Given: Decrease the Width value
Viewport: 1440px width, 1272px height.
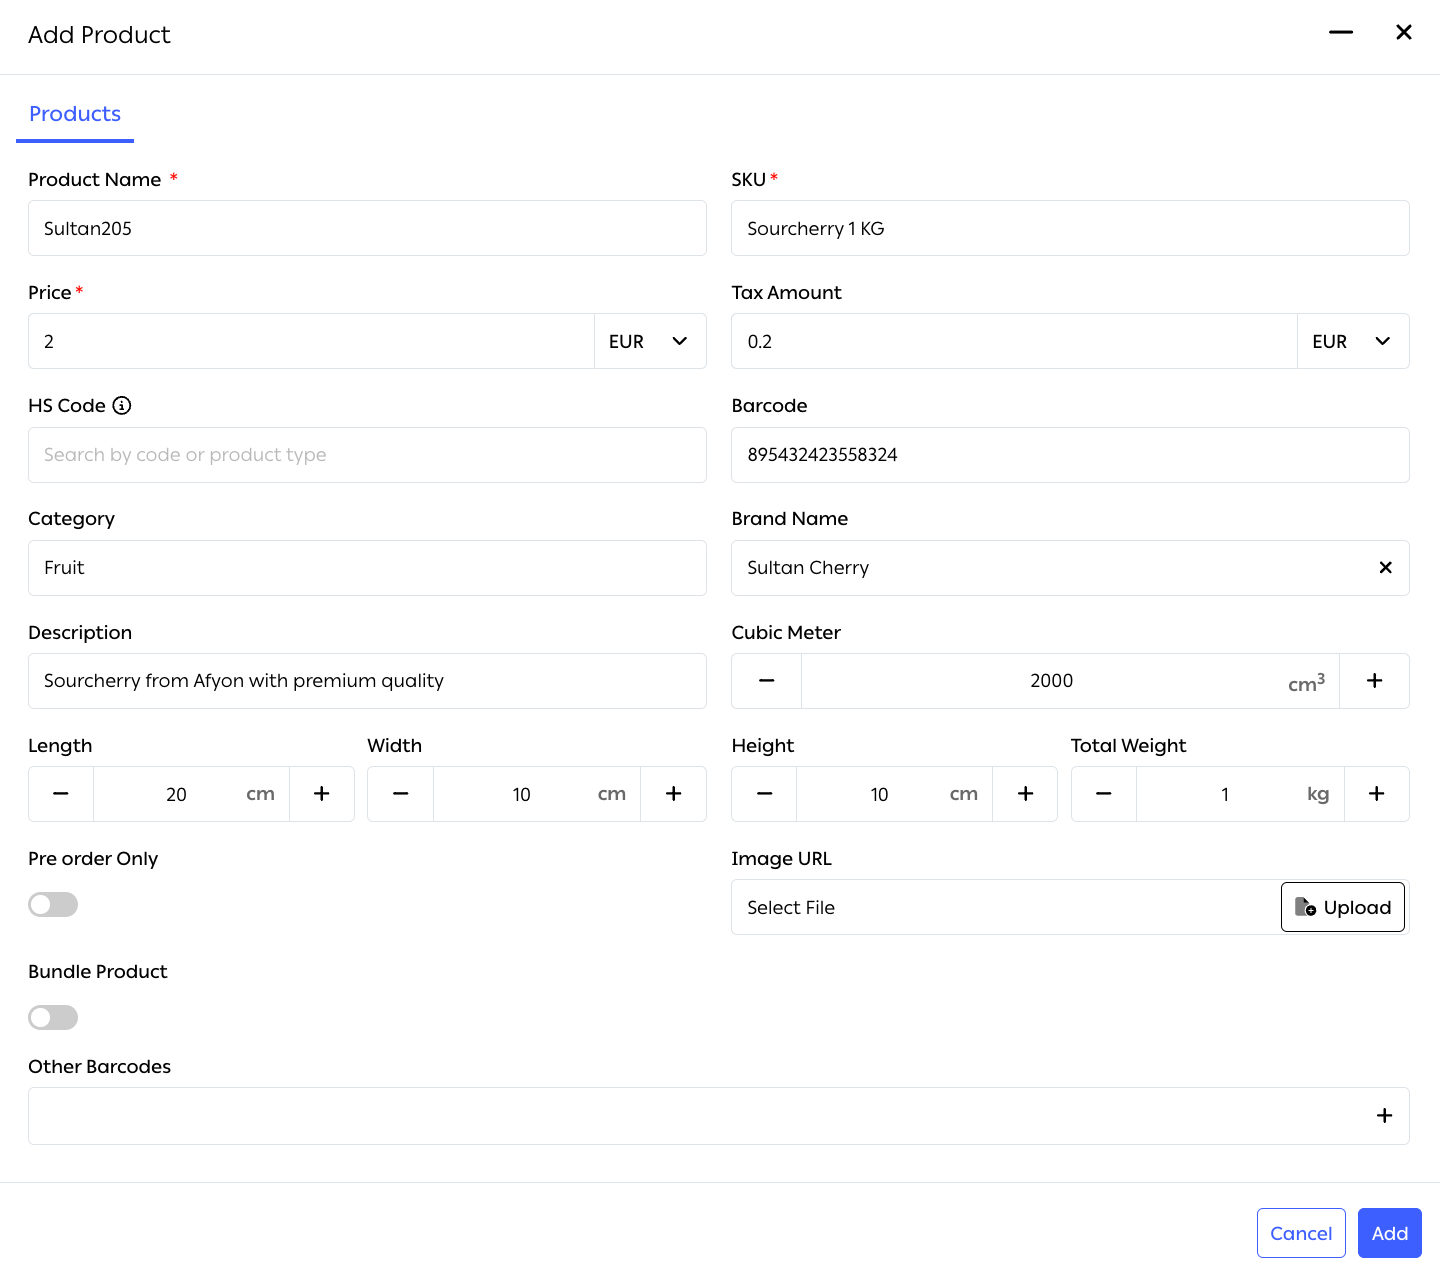Looking at the screenshot, I should (401, 794).
